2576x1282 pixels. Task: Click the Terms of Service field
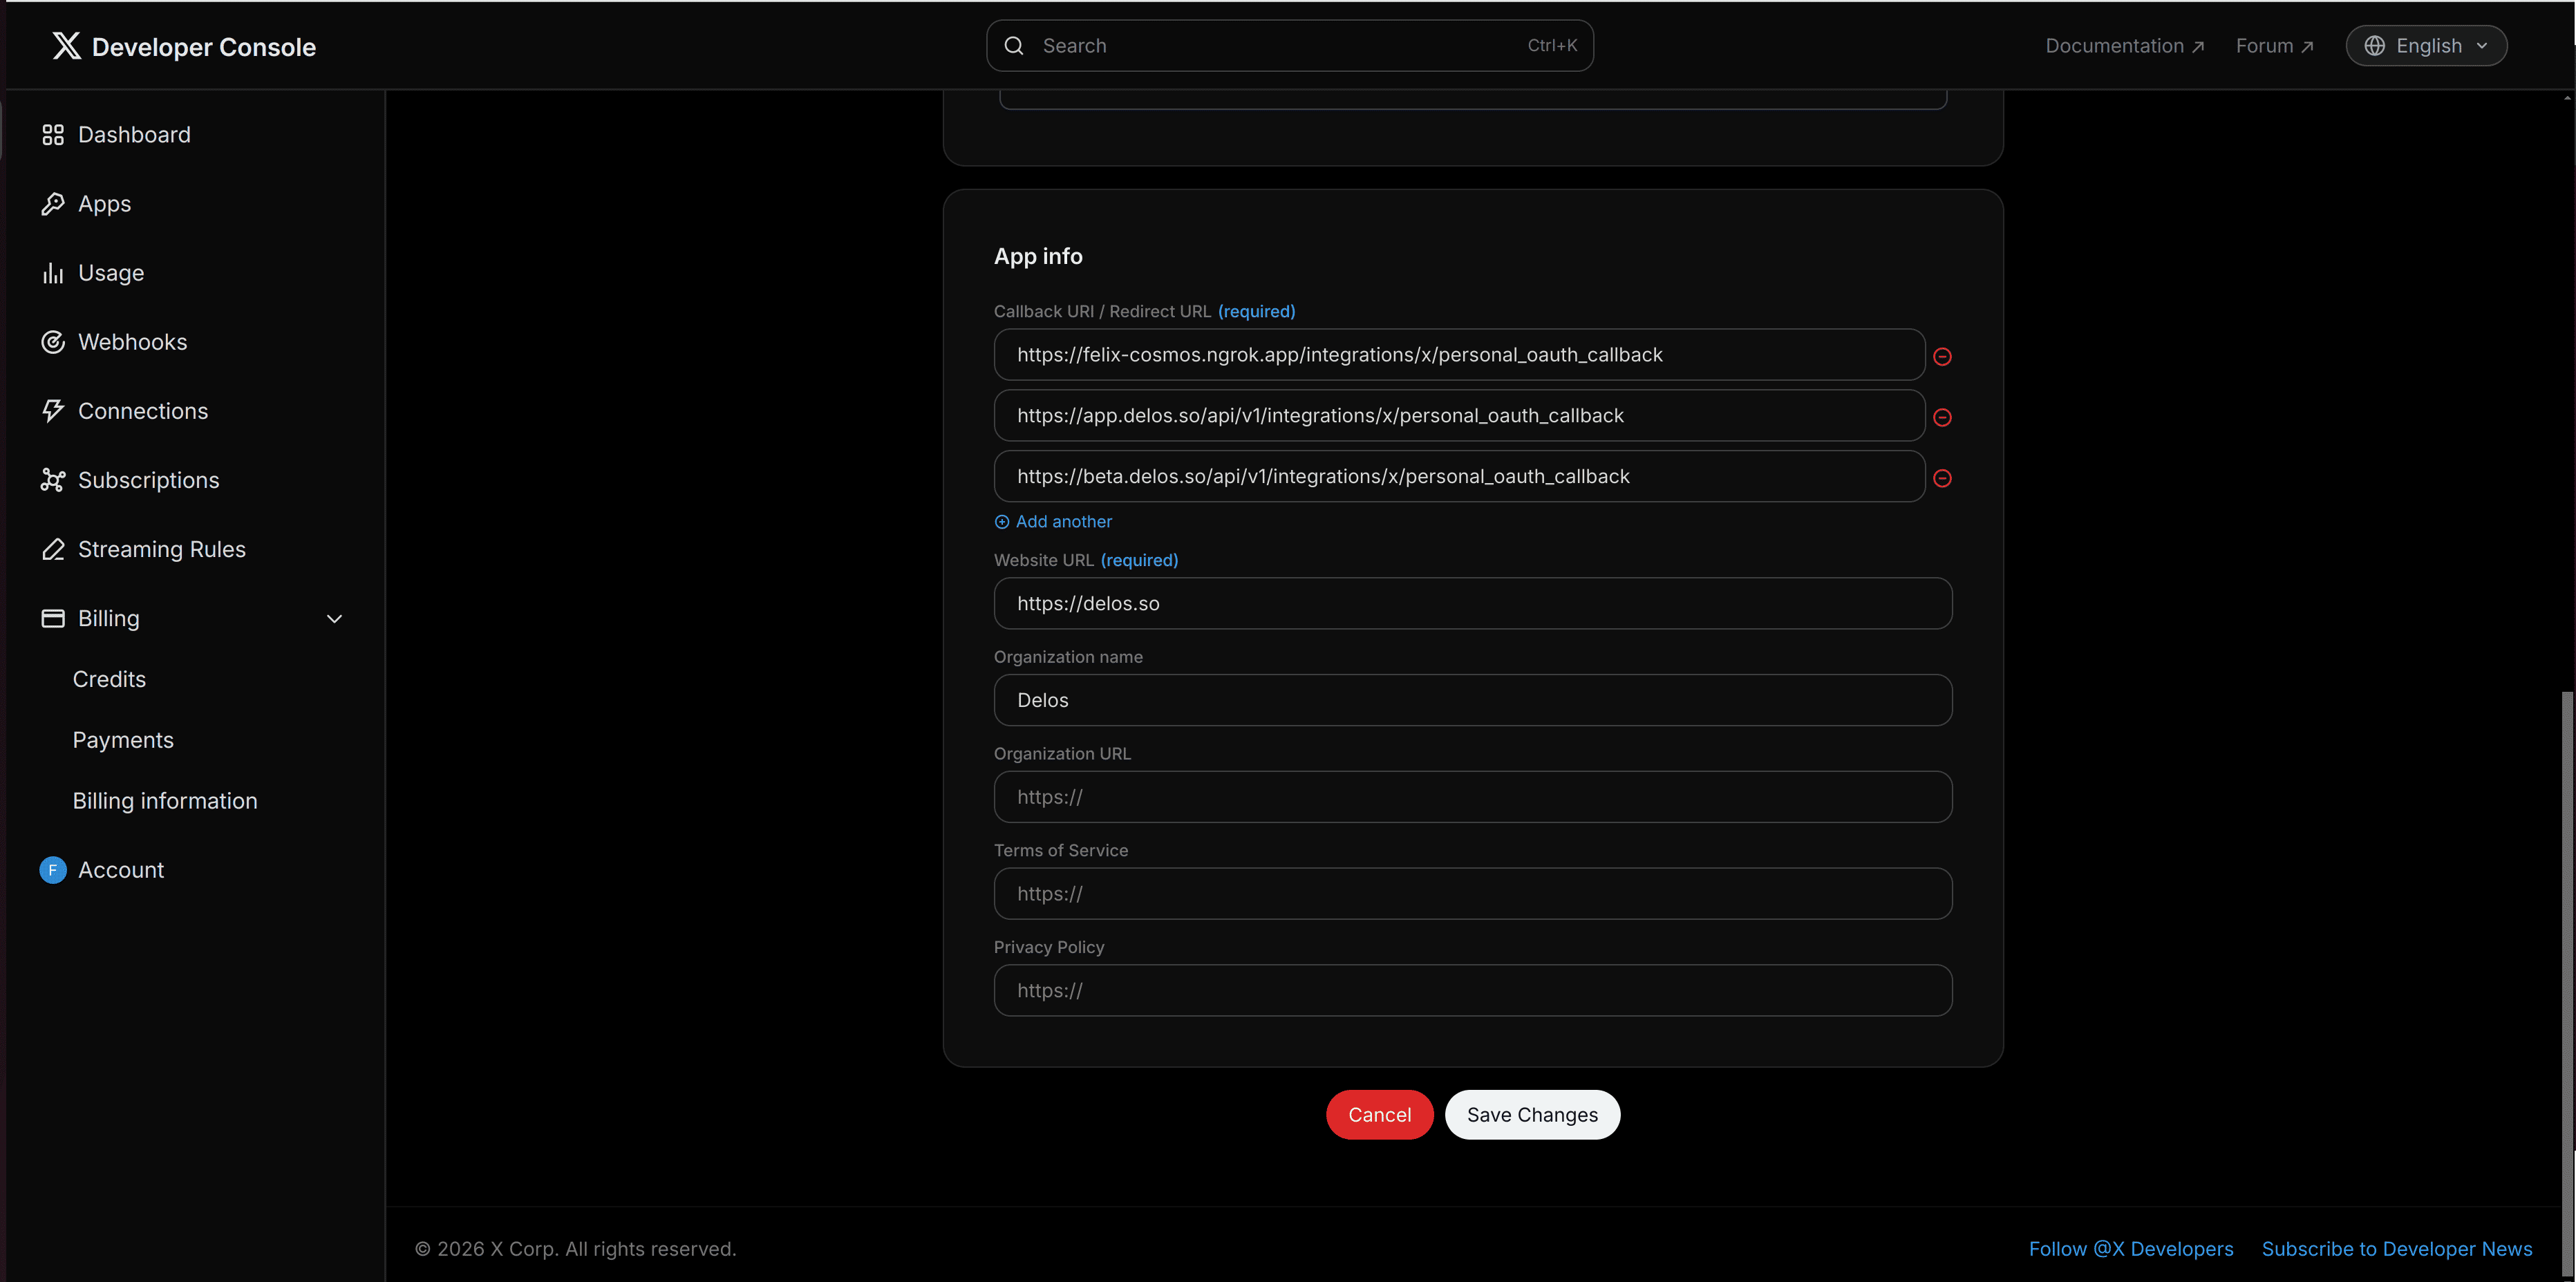pos(1472,894)
